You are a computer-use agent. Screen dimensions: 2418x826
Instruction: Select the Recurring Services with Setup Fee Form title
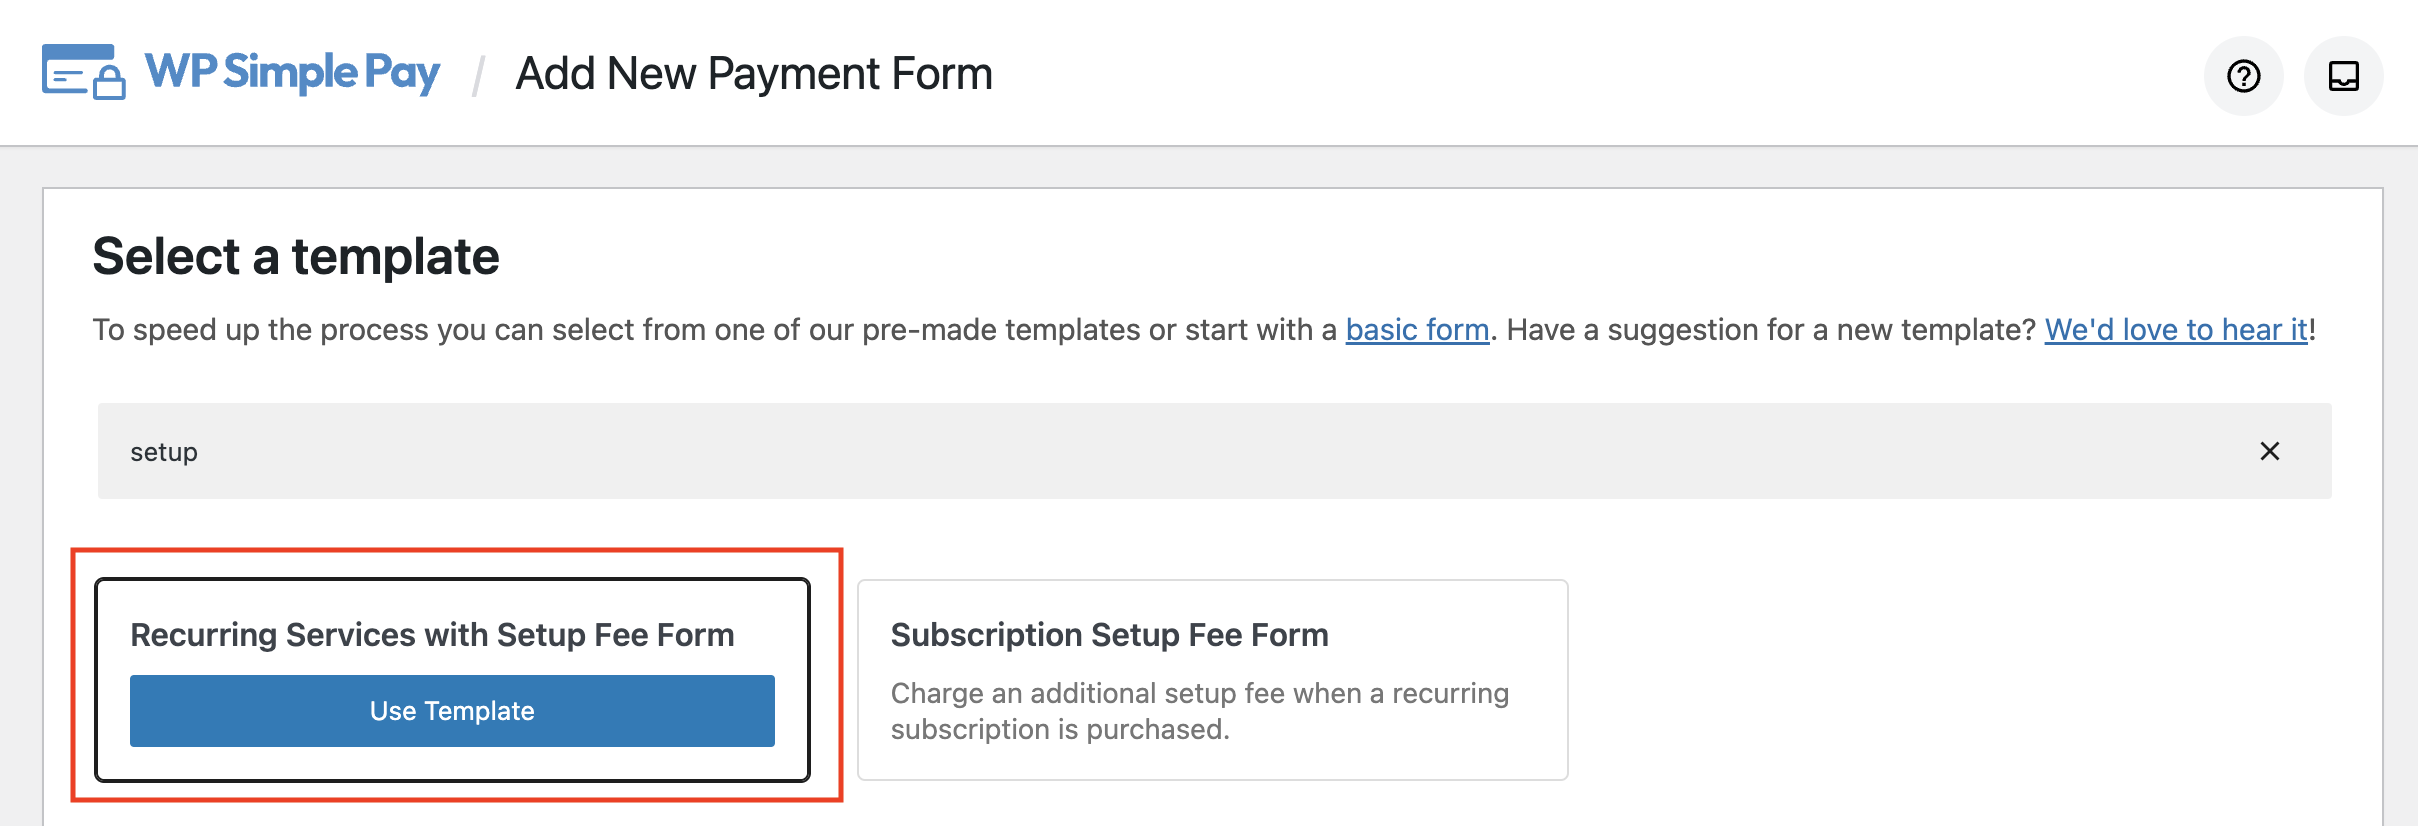[432, 635]
